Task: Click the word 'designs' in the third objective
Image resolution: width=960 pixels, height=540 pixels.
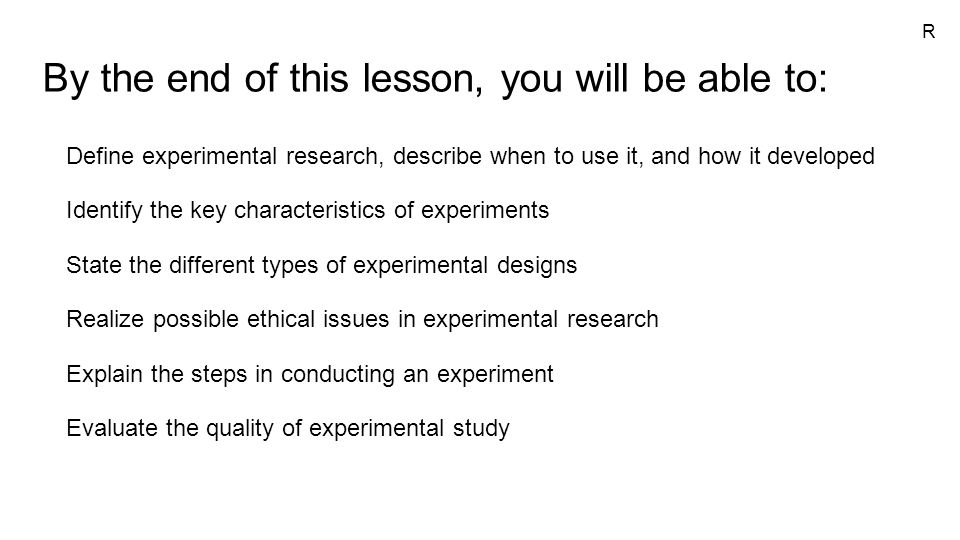Action: pos(537,266)
